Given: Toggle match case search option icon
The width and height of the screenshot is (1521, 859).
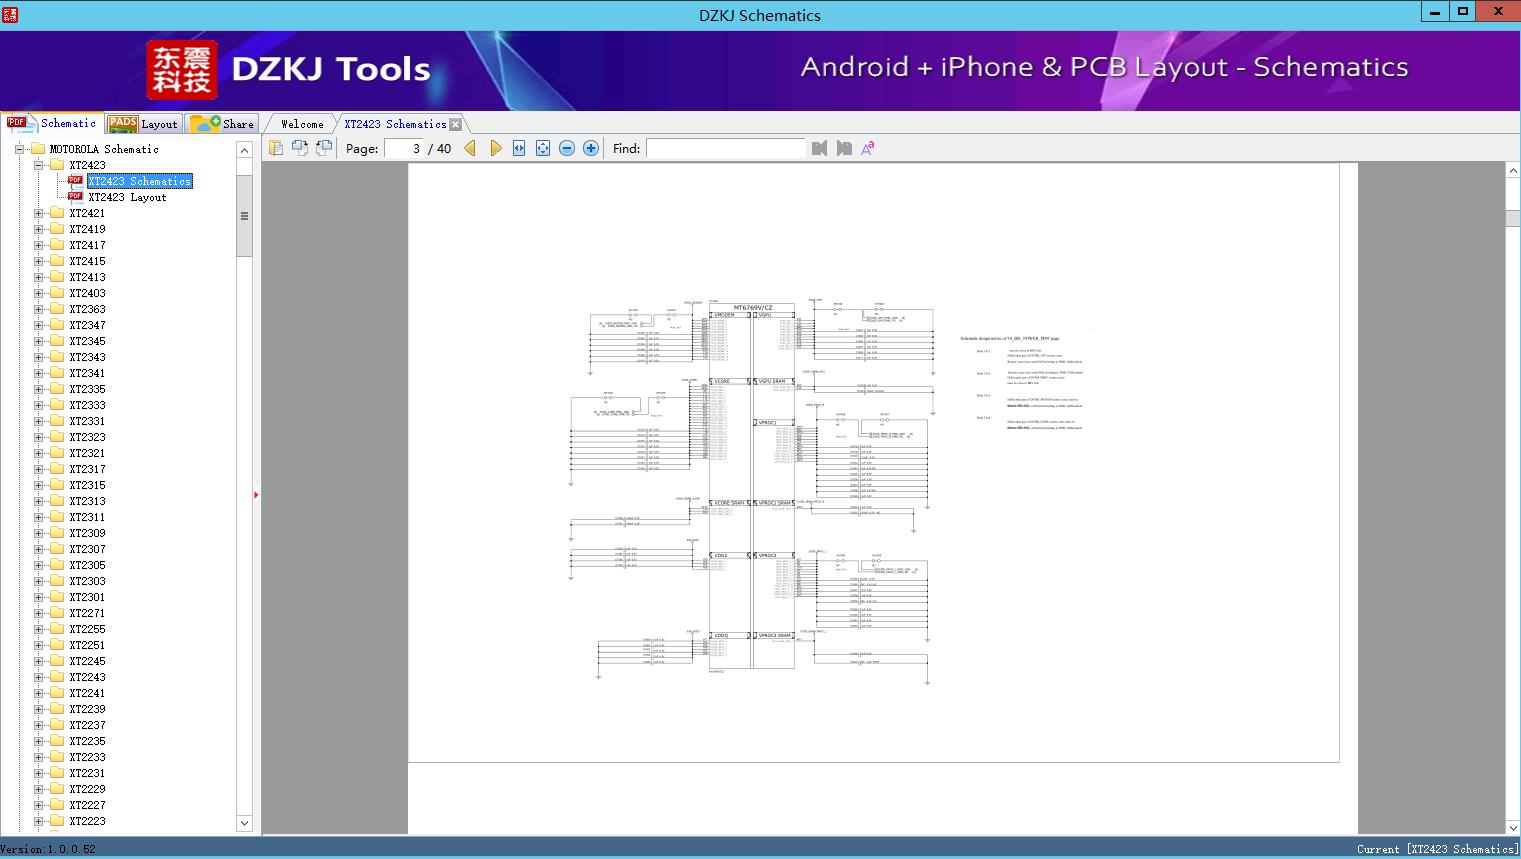Looking at the screenshot, I should point(868,148).
